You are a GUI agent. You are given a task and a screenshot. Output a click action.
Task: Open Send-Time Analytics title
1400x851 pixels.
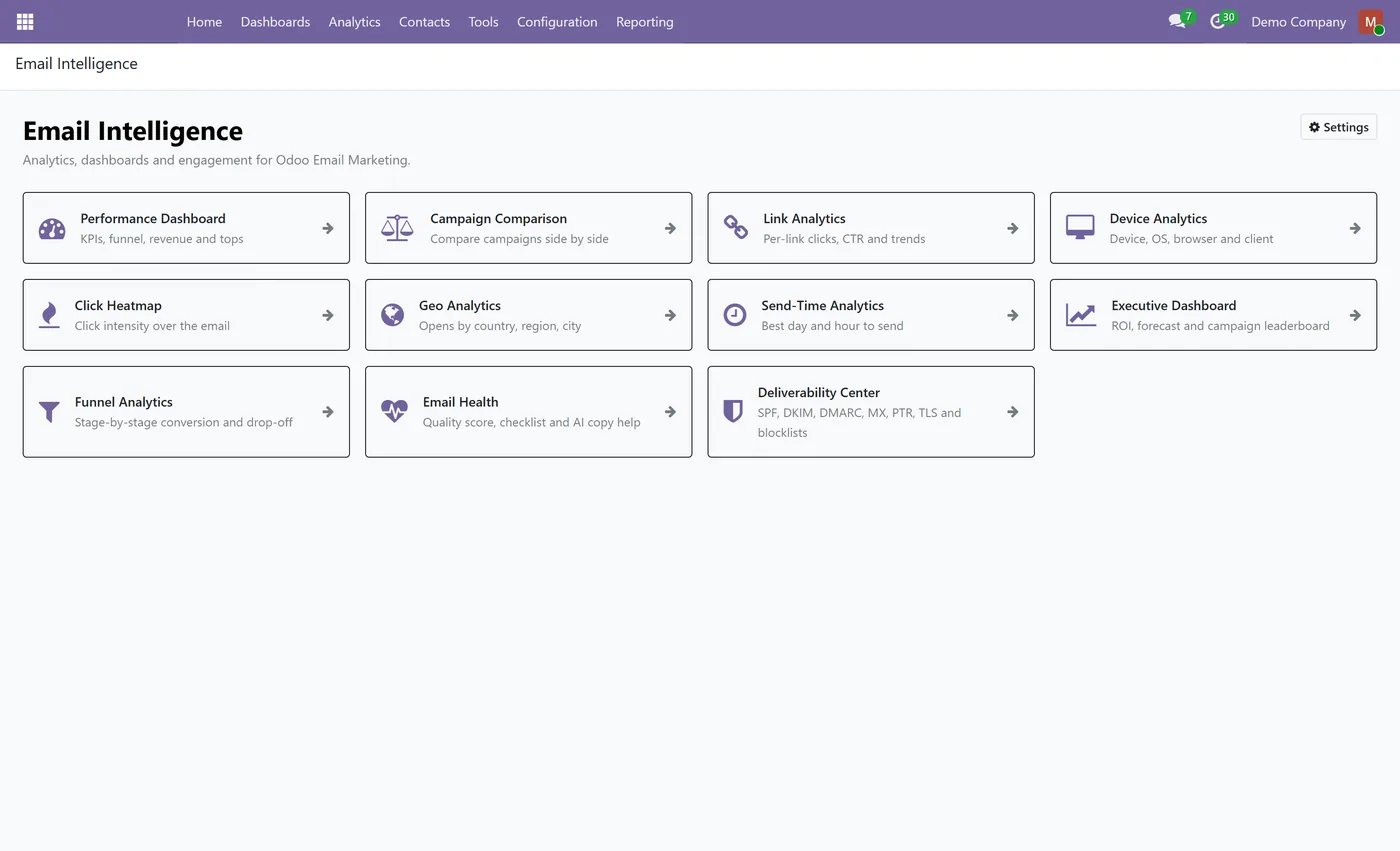822,305
